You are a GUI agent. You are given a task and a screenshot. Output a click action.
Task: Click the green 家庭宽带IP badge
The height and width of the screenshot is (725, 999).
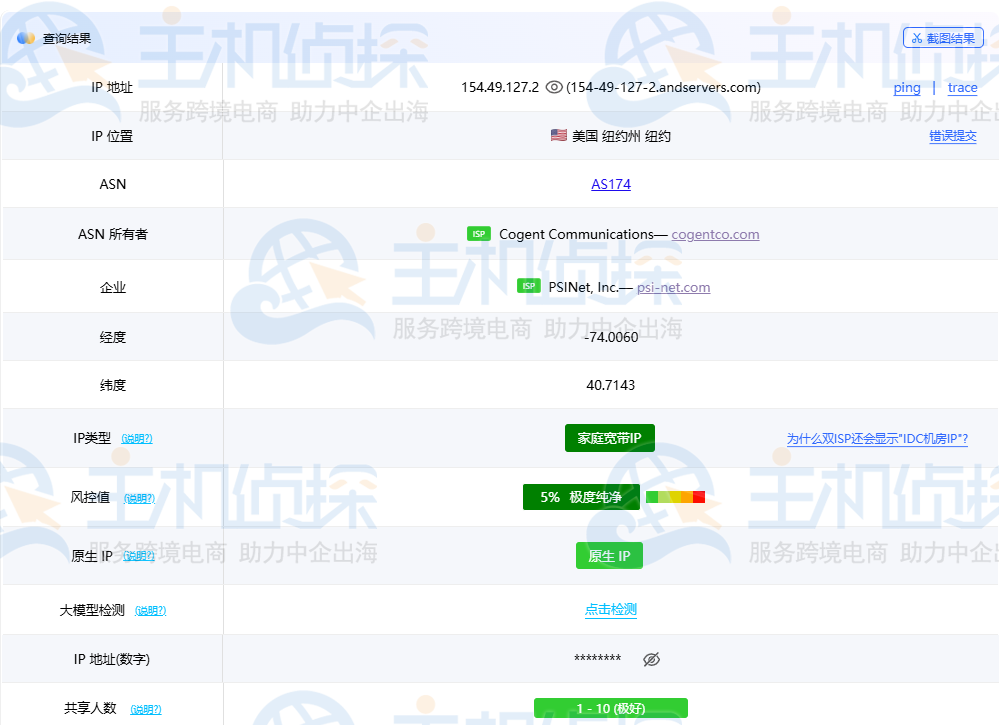coord(610,438)
